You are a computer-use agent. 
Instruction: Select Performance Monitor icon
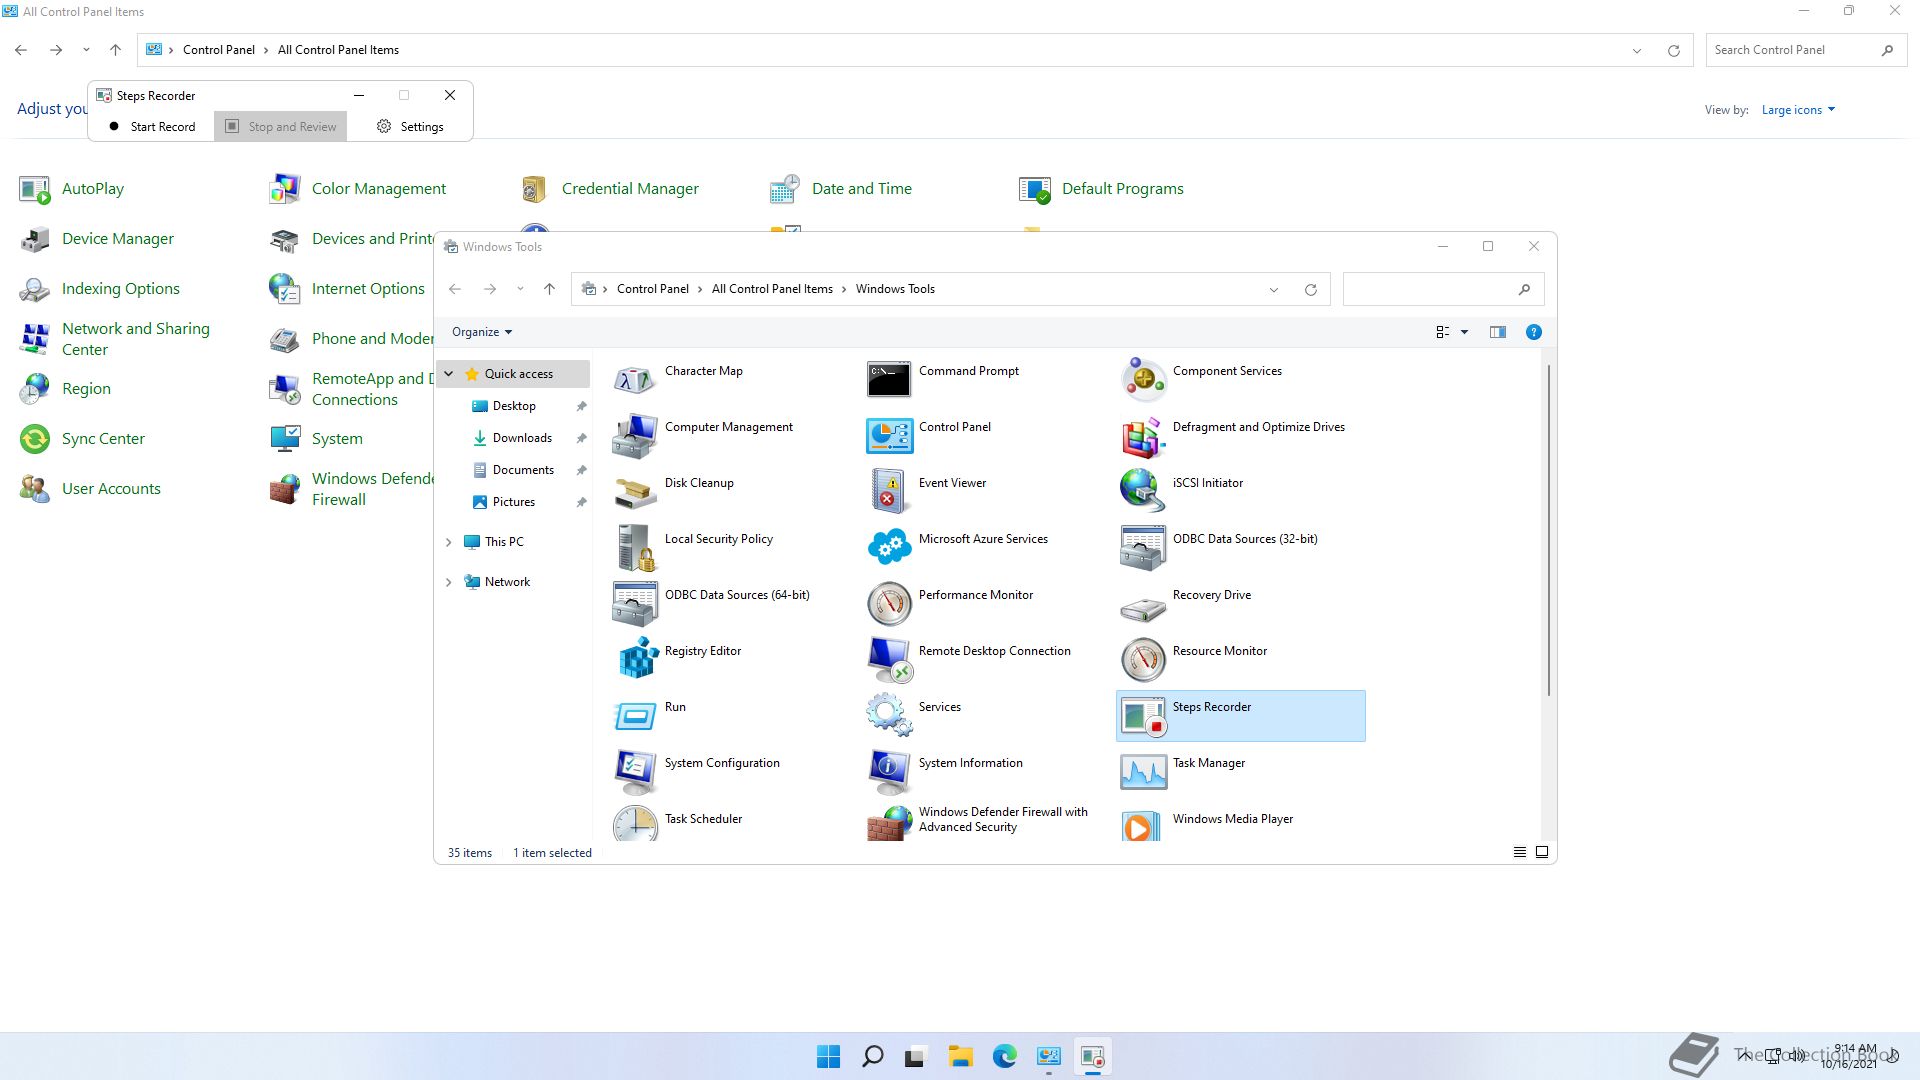888,604
